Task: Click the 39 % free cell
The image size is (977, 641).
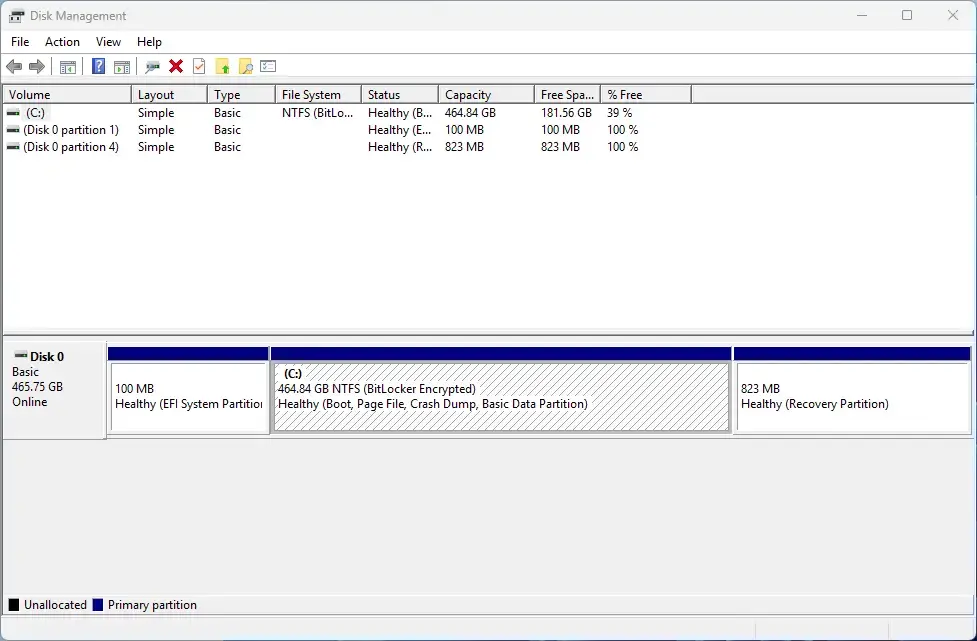Action: click(x=620, y=113)
